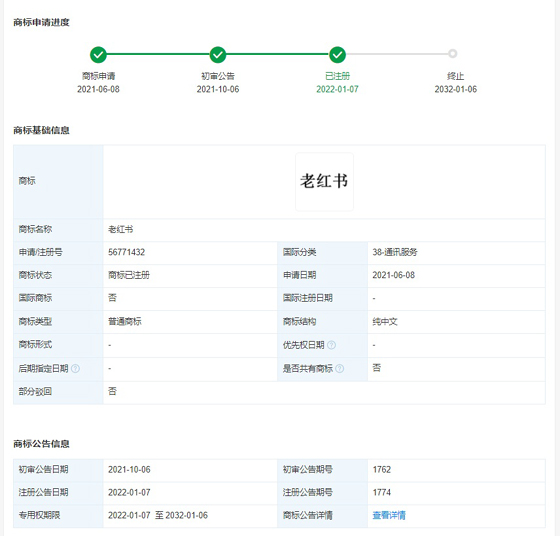The height and width of the screenshot is (536, 560).
Task: Click the 优先权日期 field label
Action: click(304, 345)
